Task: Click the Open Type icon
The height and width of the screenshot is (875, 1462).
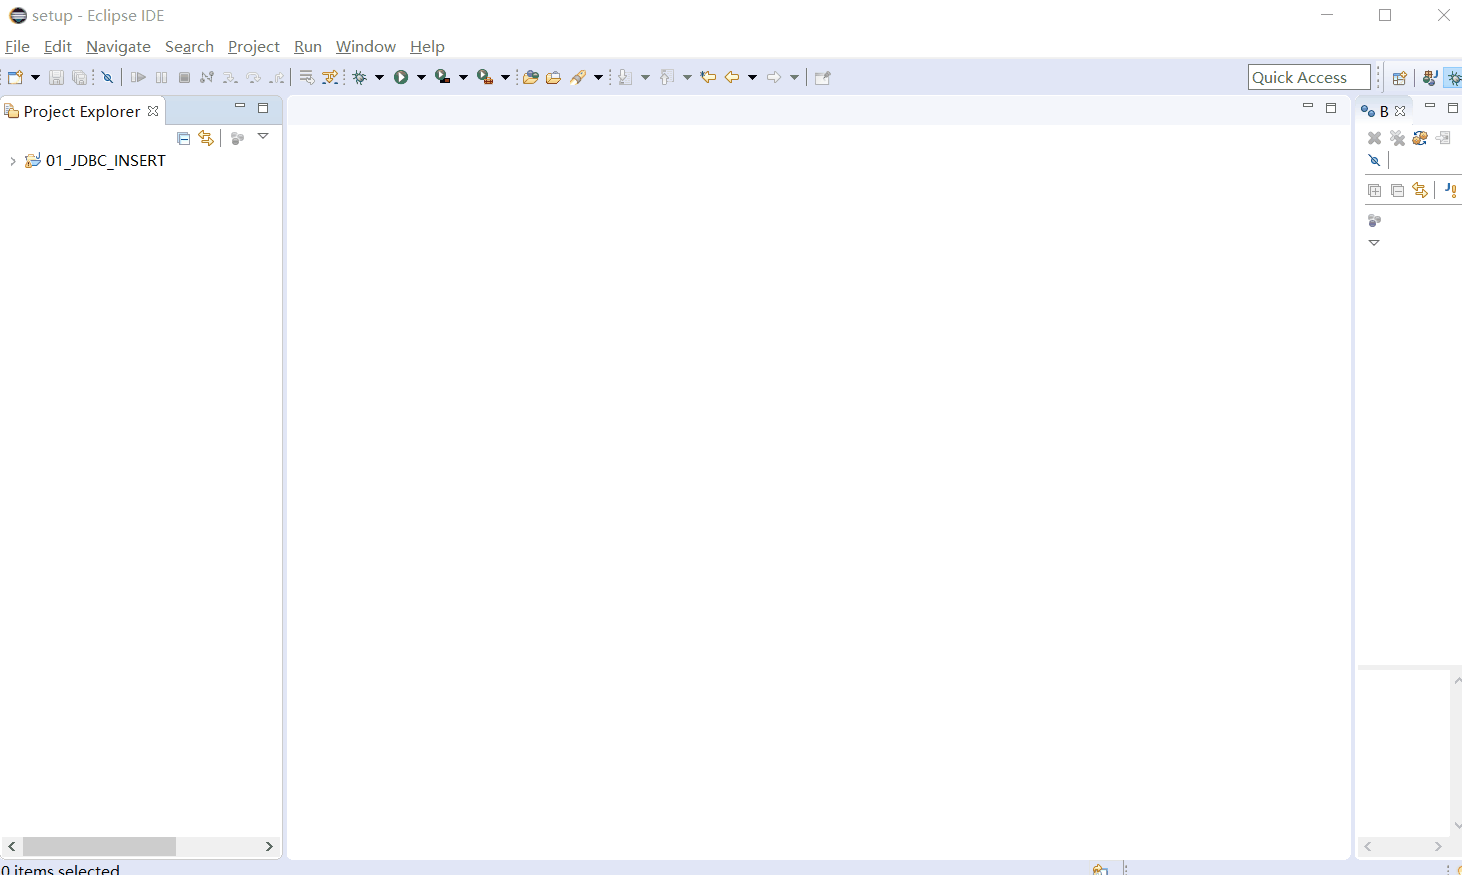Action: pyautogui.click(x=531, y=77)
